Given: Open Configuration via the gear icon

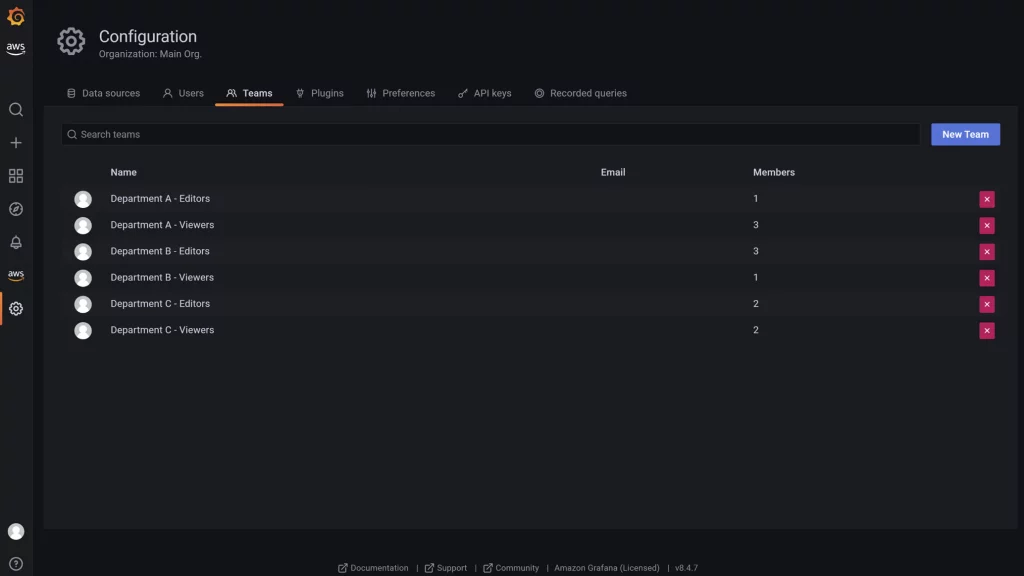Looking at the screenshot, I should pos(15,308).
